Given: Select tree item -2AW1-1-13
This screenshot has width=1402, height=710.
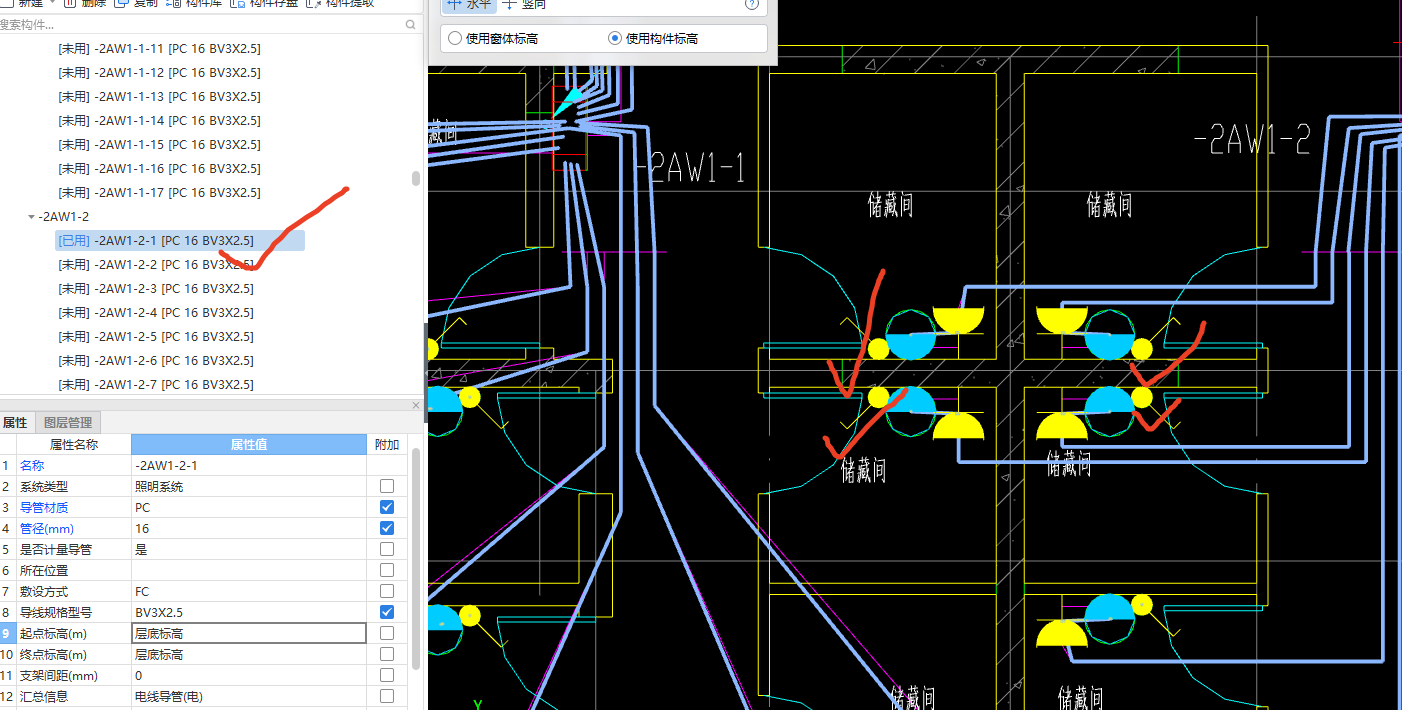Looking at the screenshot, I should click(x=160, y=96).
